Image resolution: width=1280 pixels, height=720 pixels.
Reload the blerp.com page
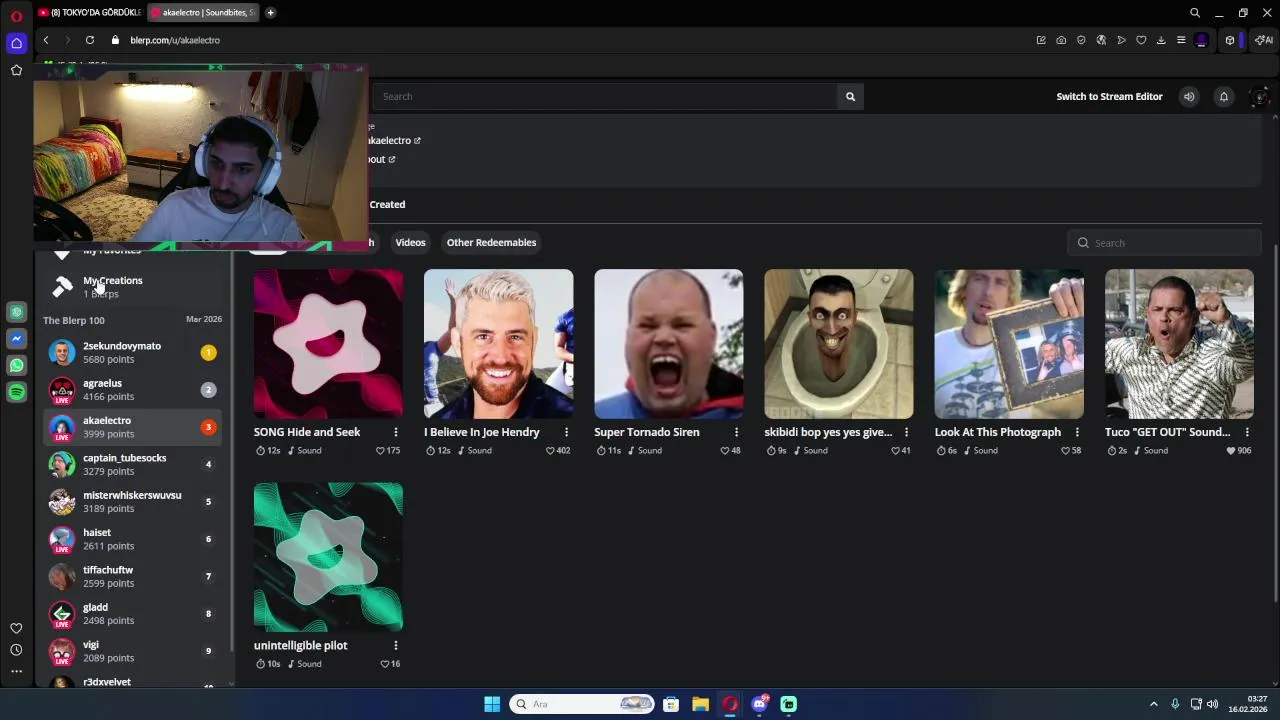pyautogui.click(x=90, y=40)
